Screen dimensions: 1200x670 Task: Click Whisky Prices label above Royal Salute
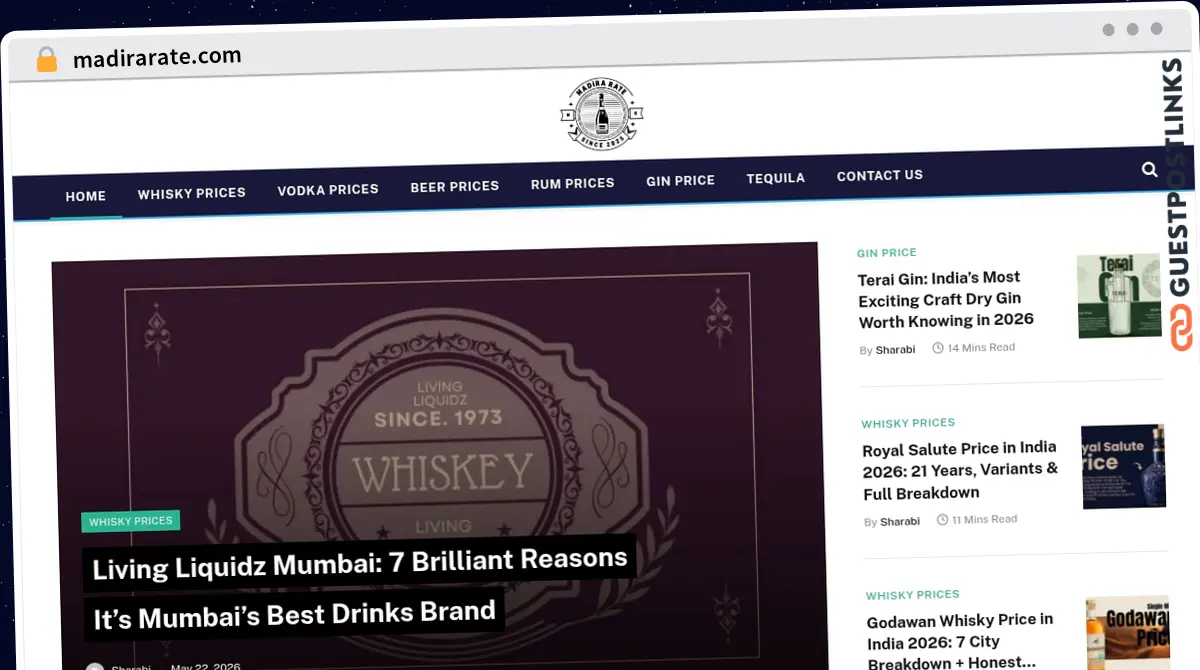click(908, 423)
